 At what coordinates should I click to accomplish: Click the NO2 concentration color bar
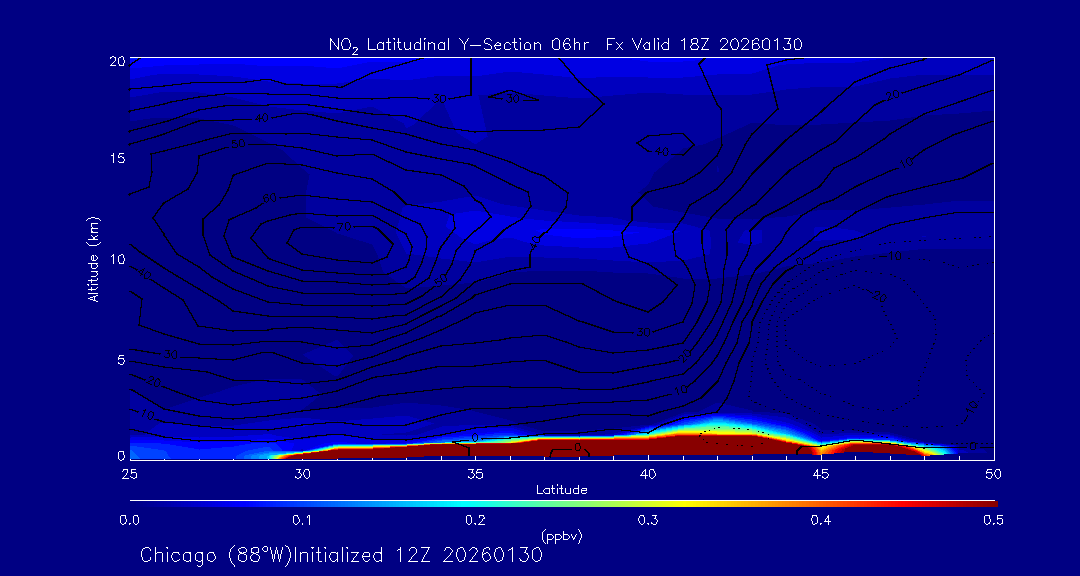pos(563,504)
